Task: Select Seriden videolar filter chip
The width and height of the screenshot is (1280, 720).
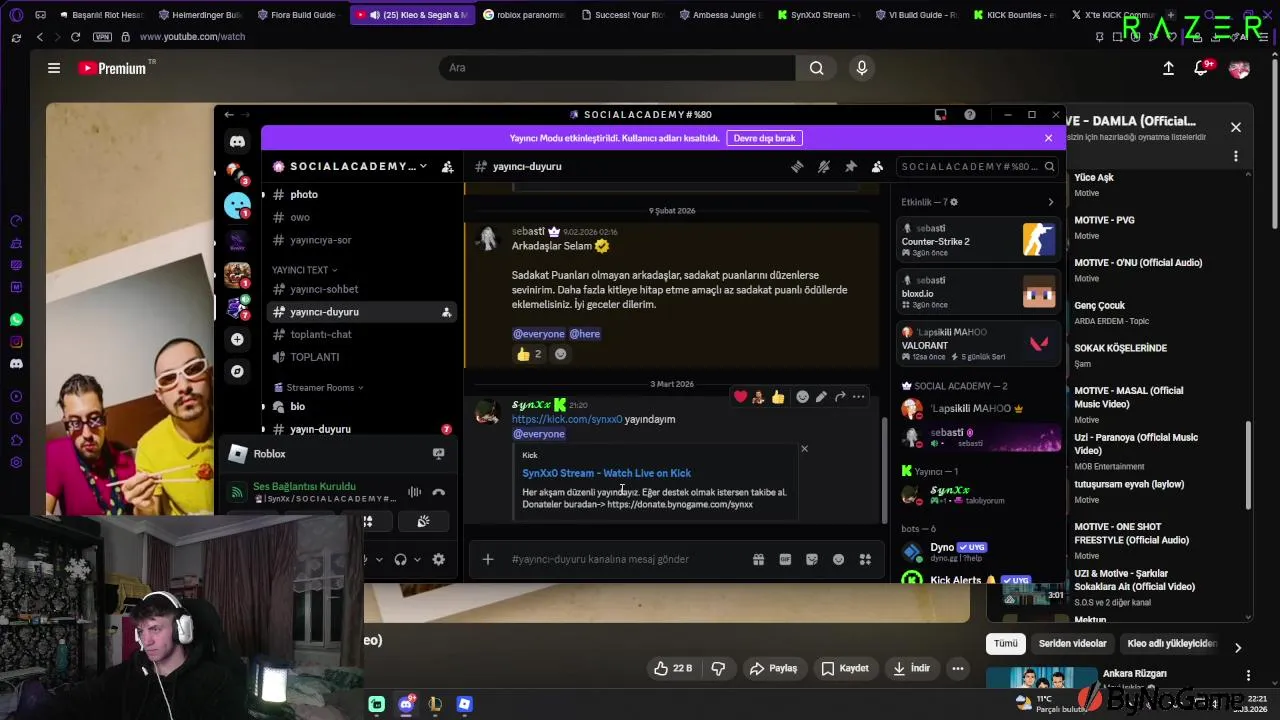Action: tap(1072, 644)
